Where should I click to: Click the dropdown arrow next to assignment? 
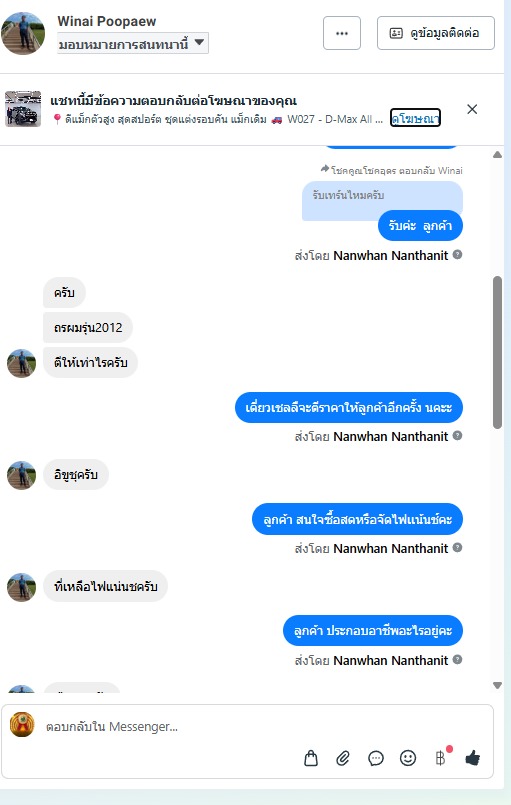pos(199,42)
